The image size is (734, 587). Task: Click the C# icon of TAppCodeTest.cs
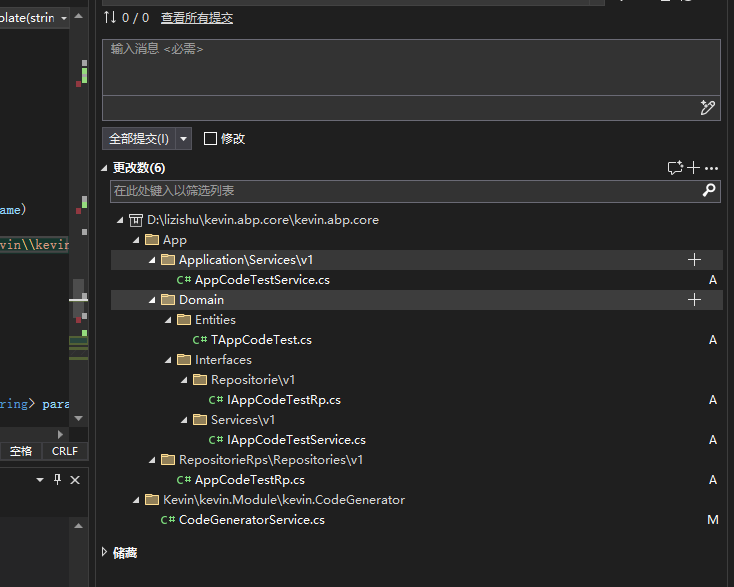point(199,340)
